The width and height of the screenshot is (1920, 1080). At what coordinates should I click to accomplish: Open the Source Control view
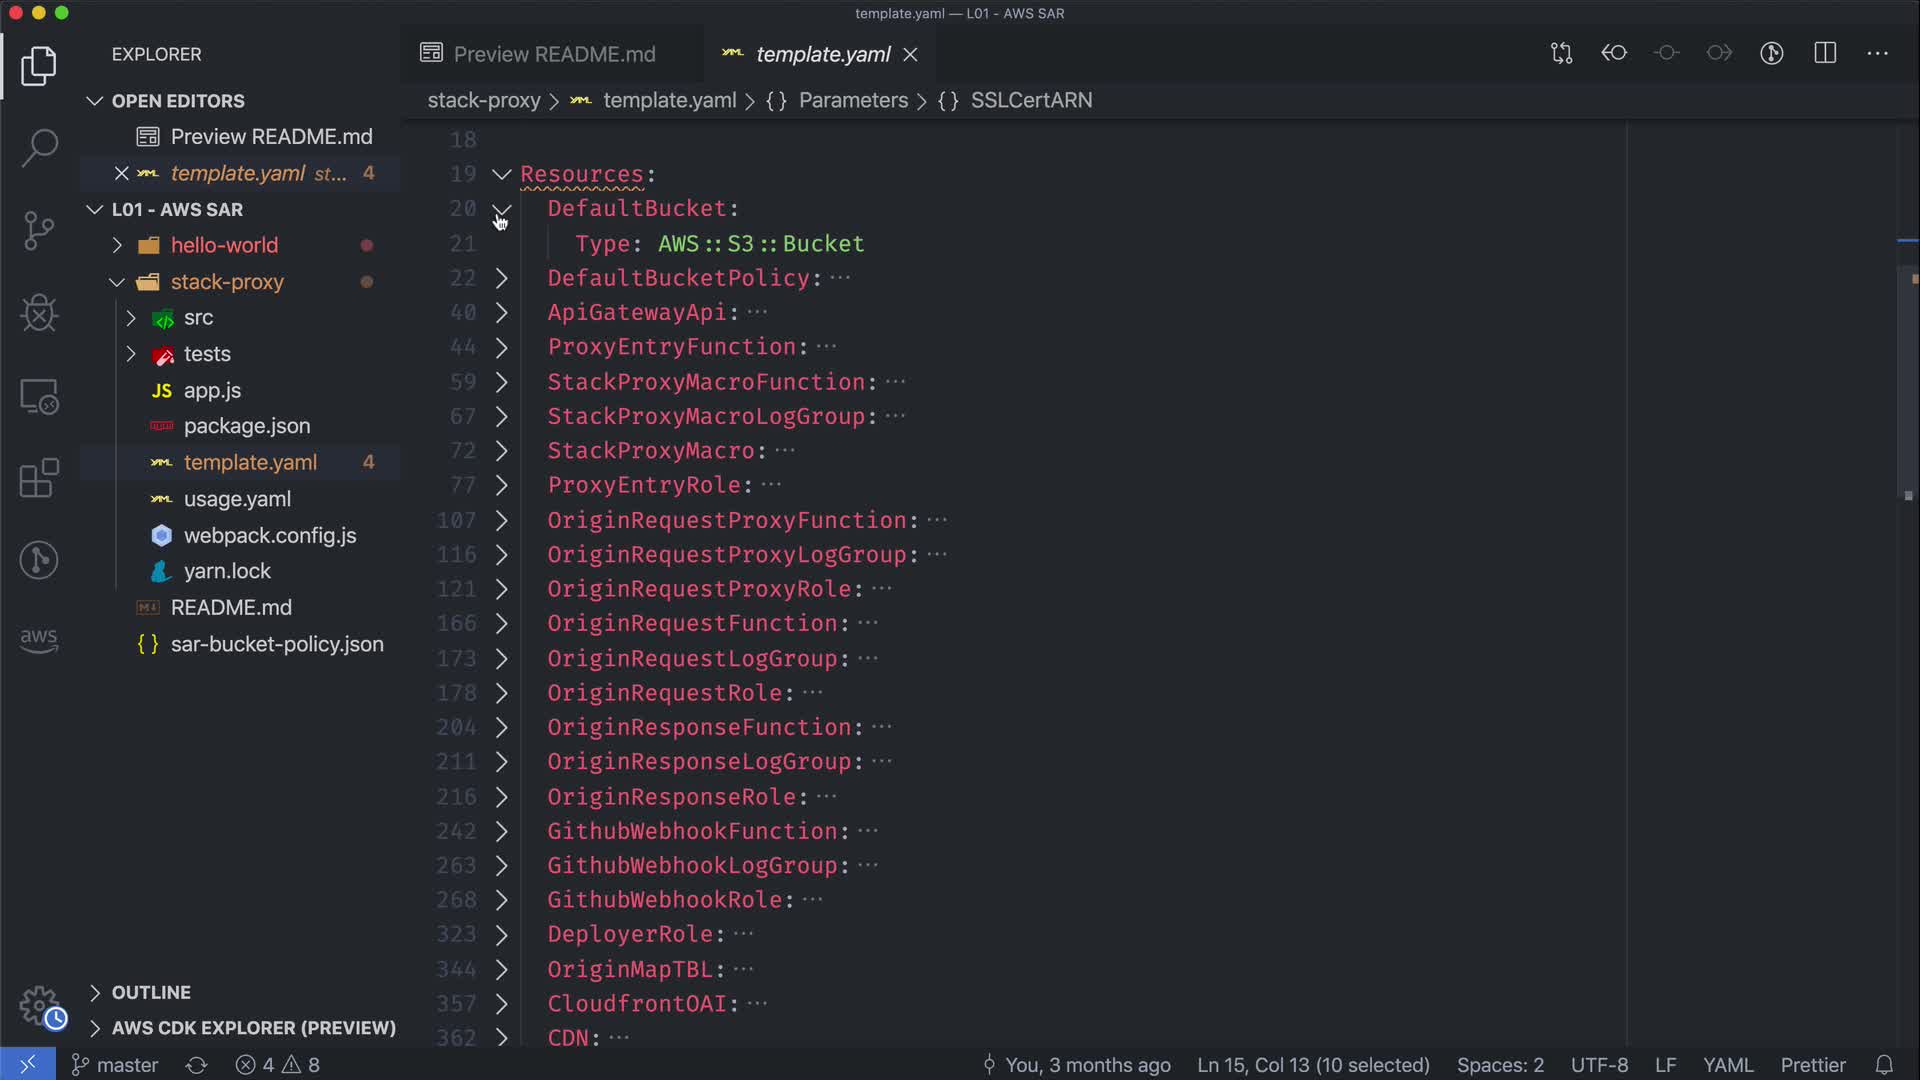[x=39, y=231]
